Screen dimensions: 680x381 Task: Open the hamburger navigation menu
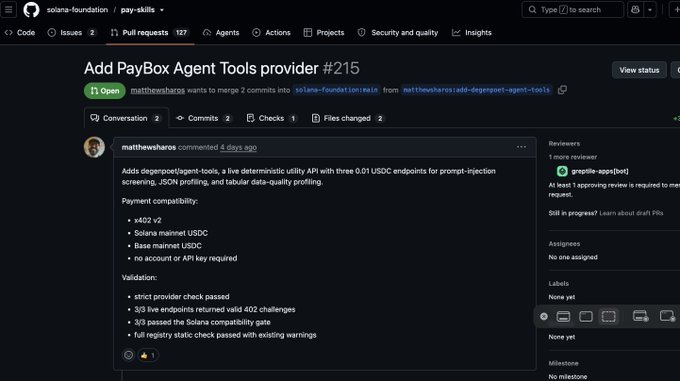point(8,10)
